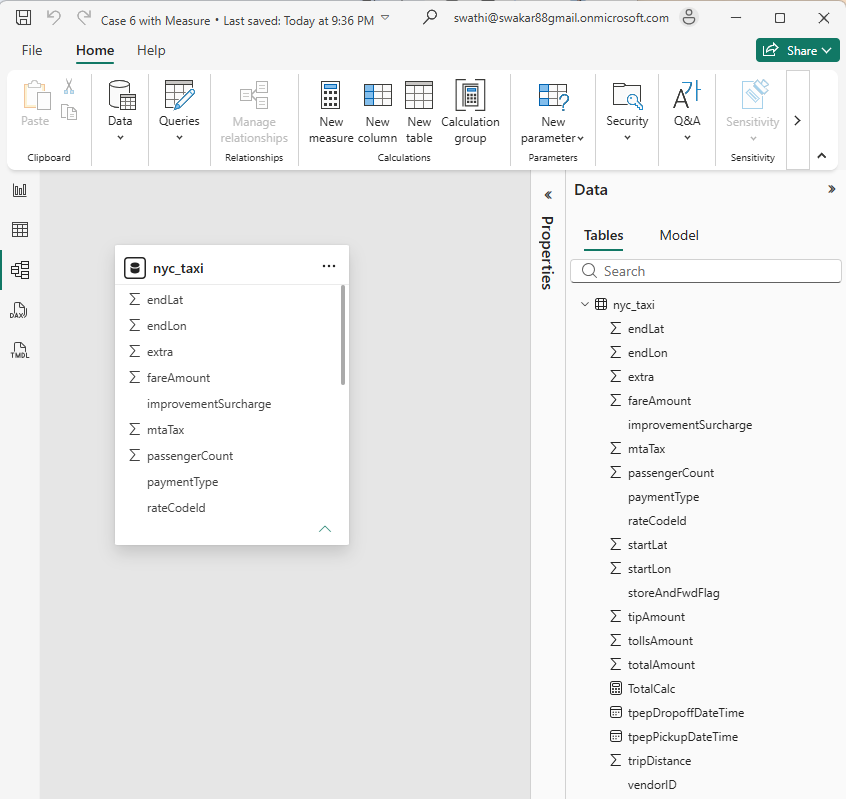Add a Calculation group
The width and height of the screenshot is (846, 799).
(470, 112)
